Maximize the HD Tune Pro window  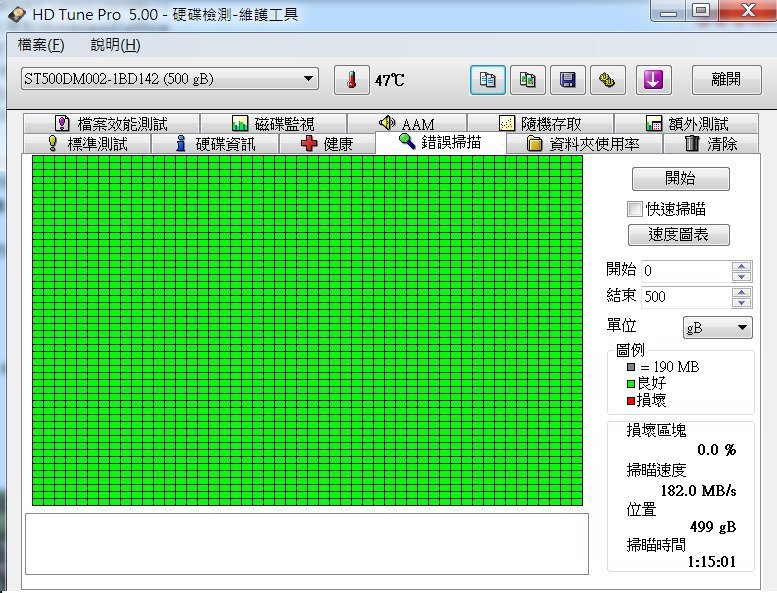point(701,11)
